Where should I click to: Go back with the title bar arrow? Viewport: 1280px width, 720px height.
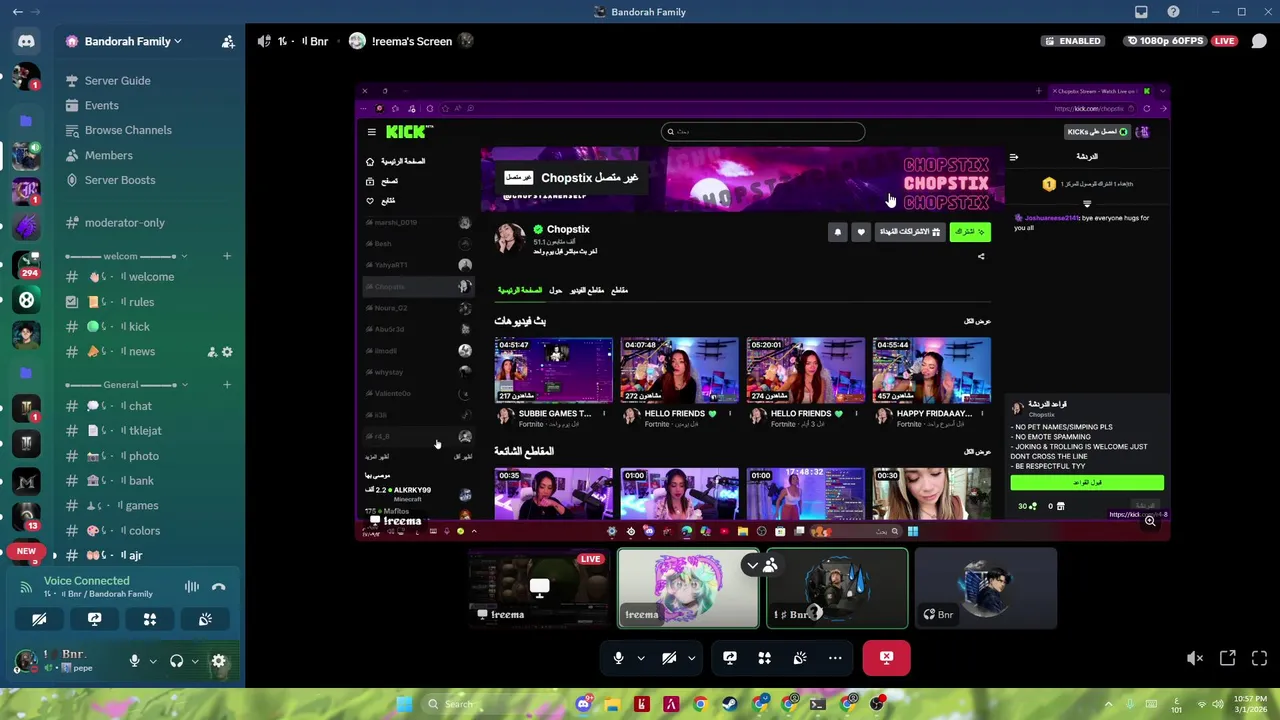pos(17,12)
